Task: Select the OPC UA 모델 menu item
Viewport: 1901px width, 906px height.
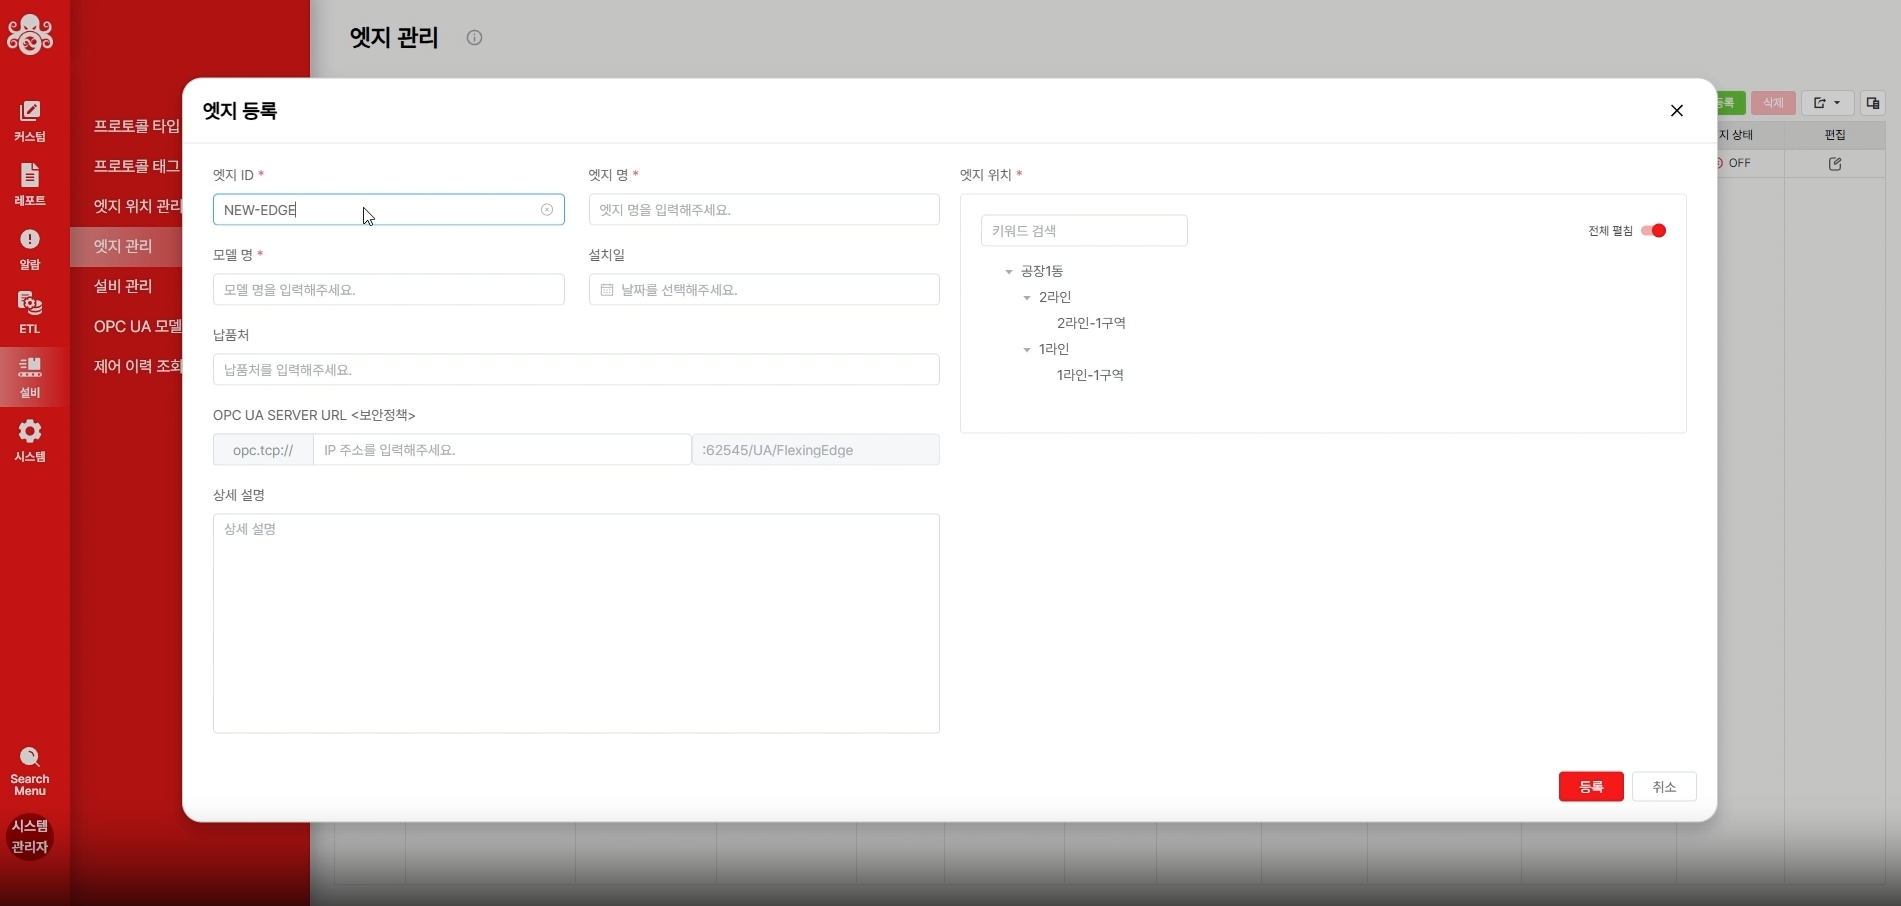Action: pyautogui.click(x=137, y=326)
